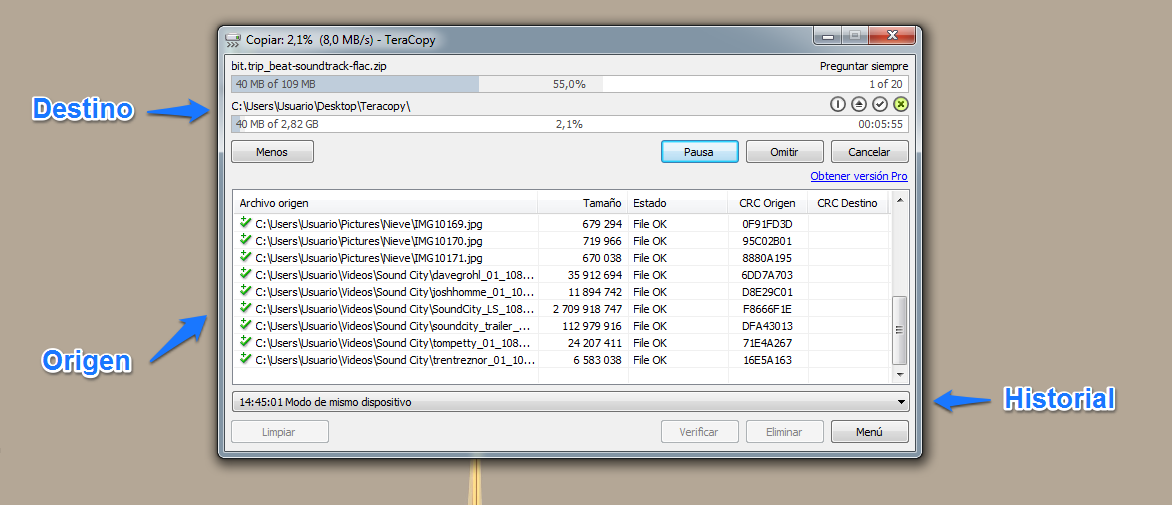Screen dimensions: 1172x505
Task: Select the Sound City\joshhomme_01 file row
Action: pos(562,291)
